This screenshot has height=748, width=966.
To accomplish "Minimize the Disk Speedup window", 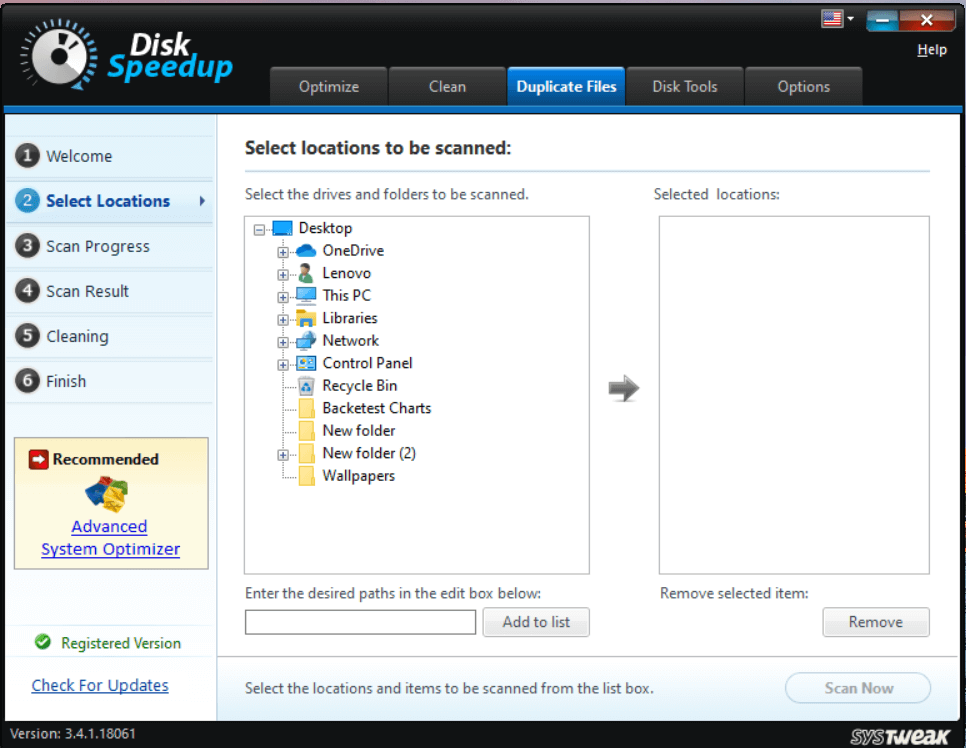I will [882, 20].
